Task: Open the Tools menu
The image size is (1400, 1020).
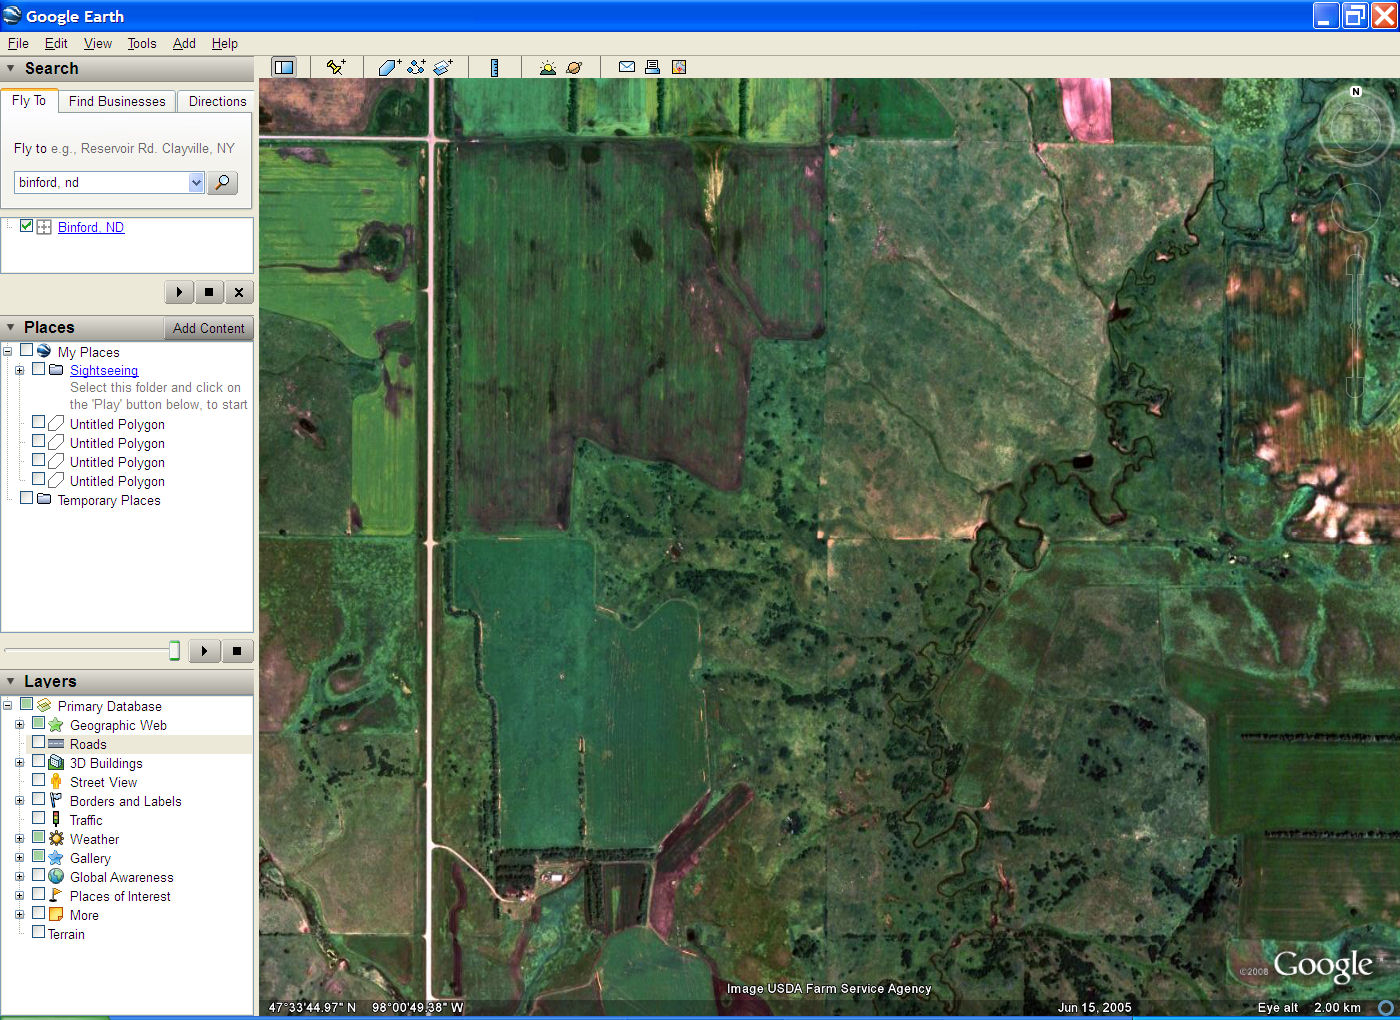Action: coord(142,43)
